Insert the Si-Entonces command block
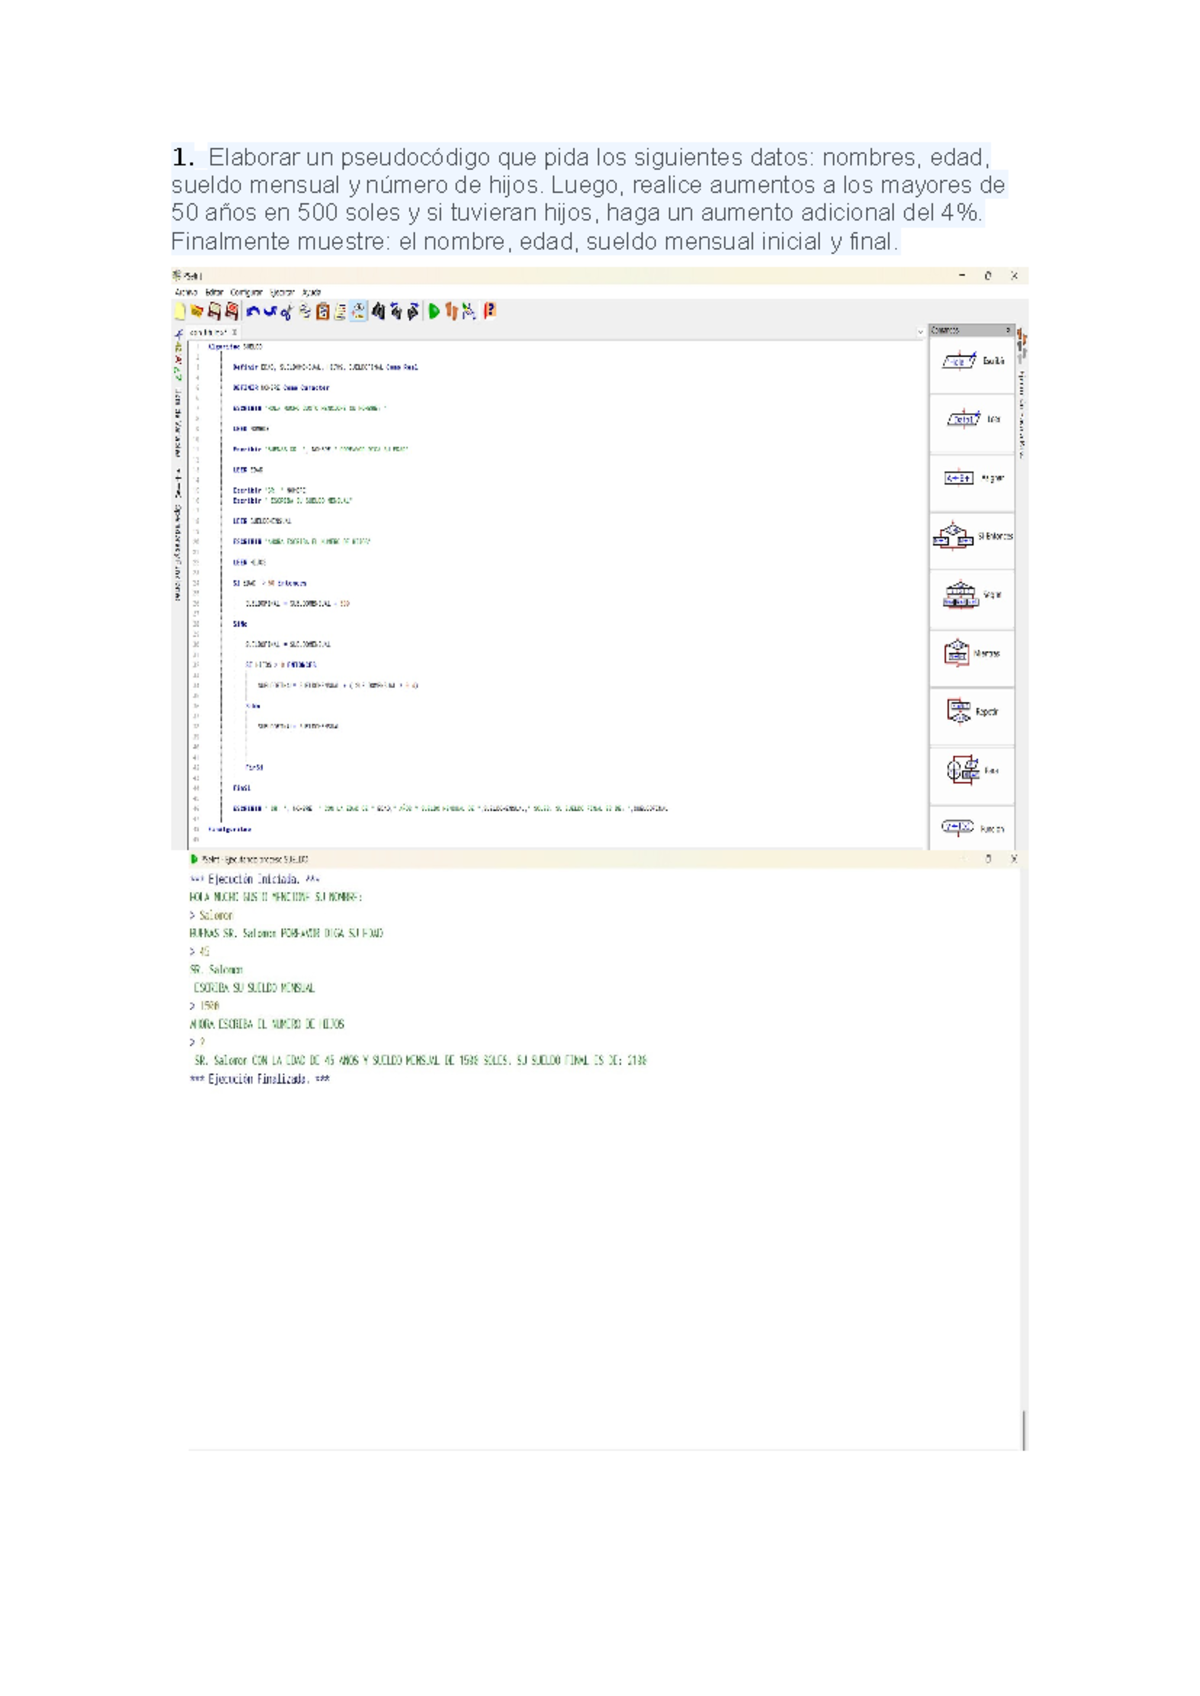1200x1696 pixels. point(971,536)
